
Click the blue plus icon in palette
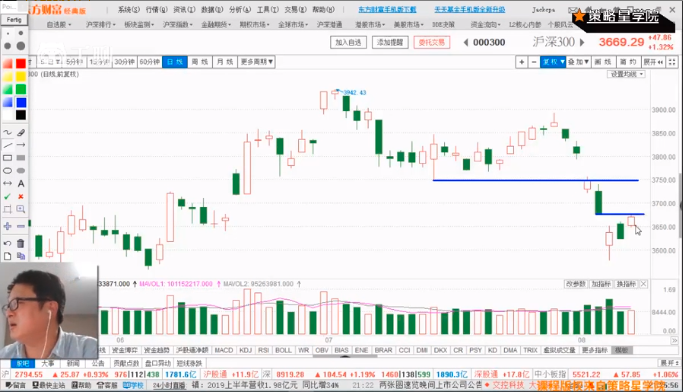point(7,226)
